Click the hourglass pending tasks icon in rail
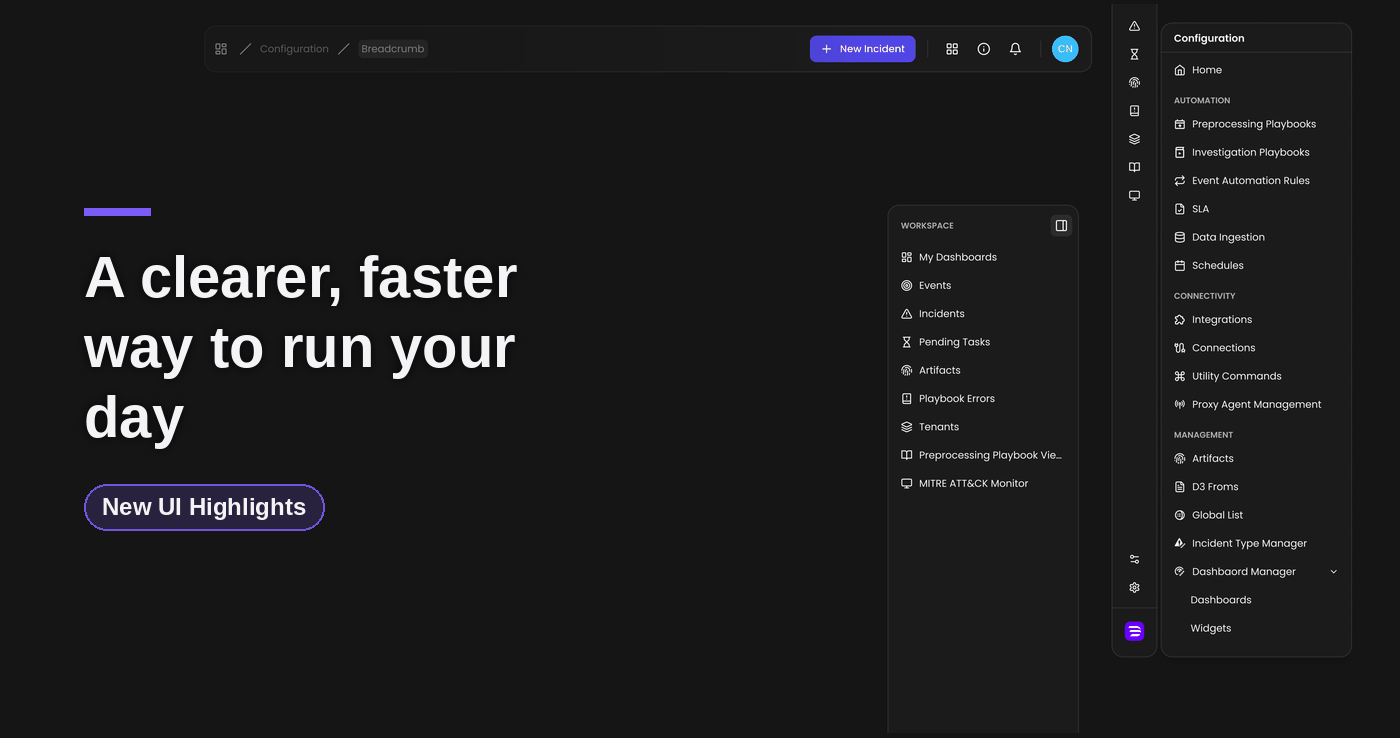The width and height of the screenshot is (1400, 738). tap(1134, 54)
